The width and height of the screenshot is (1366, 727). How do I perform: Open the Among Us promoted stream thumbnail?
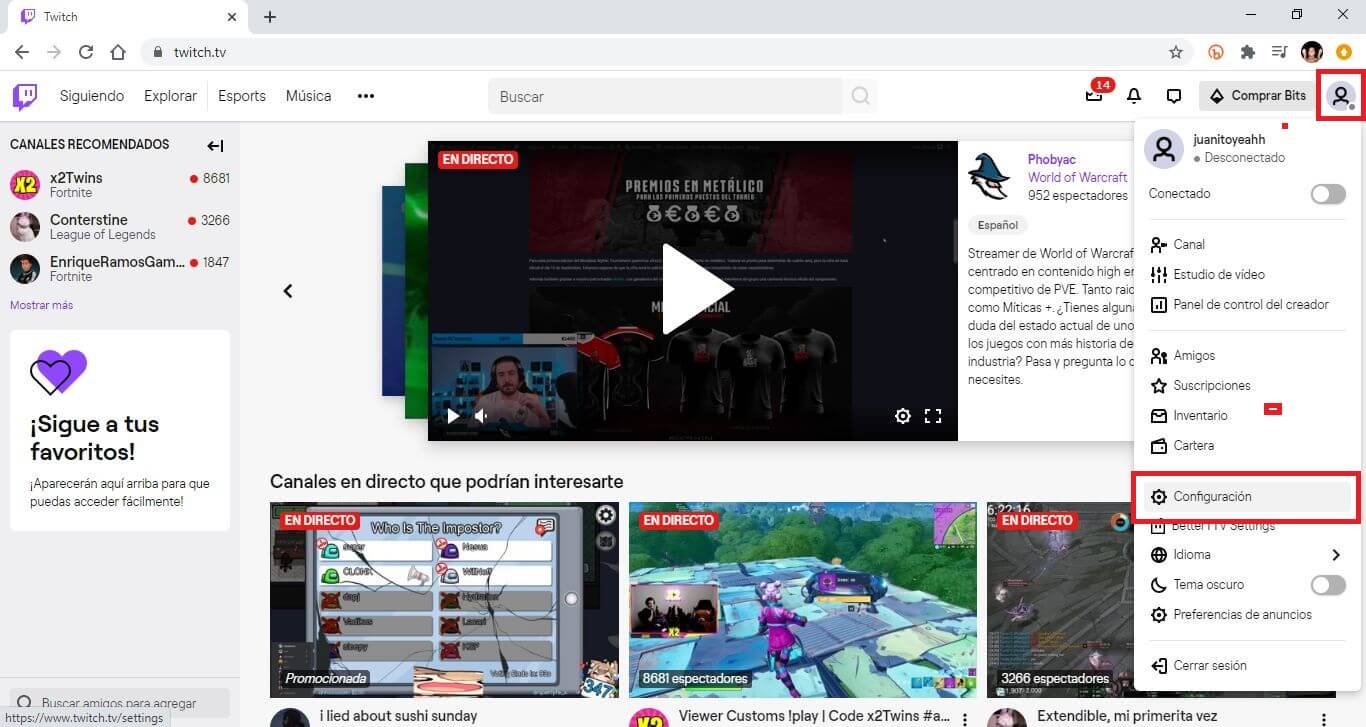point(444,600)
